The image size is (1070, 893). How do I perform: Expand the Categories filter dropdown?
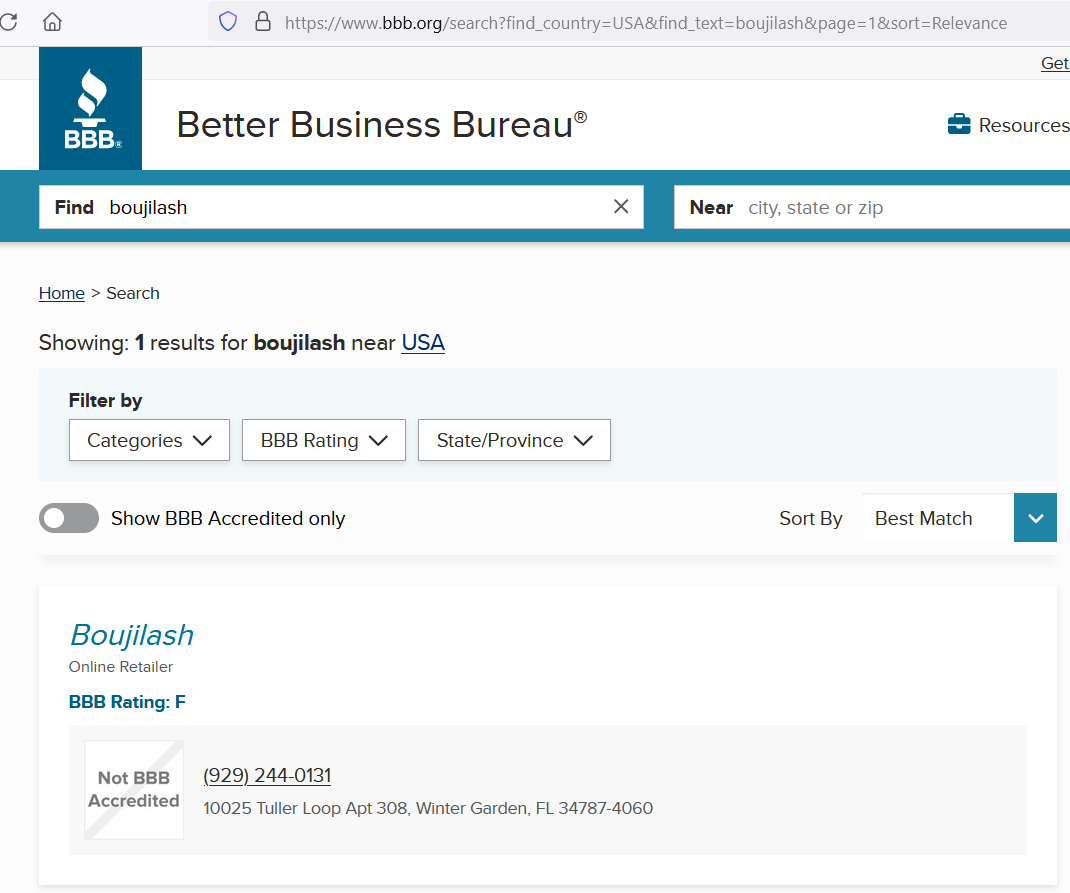[149, 440]
